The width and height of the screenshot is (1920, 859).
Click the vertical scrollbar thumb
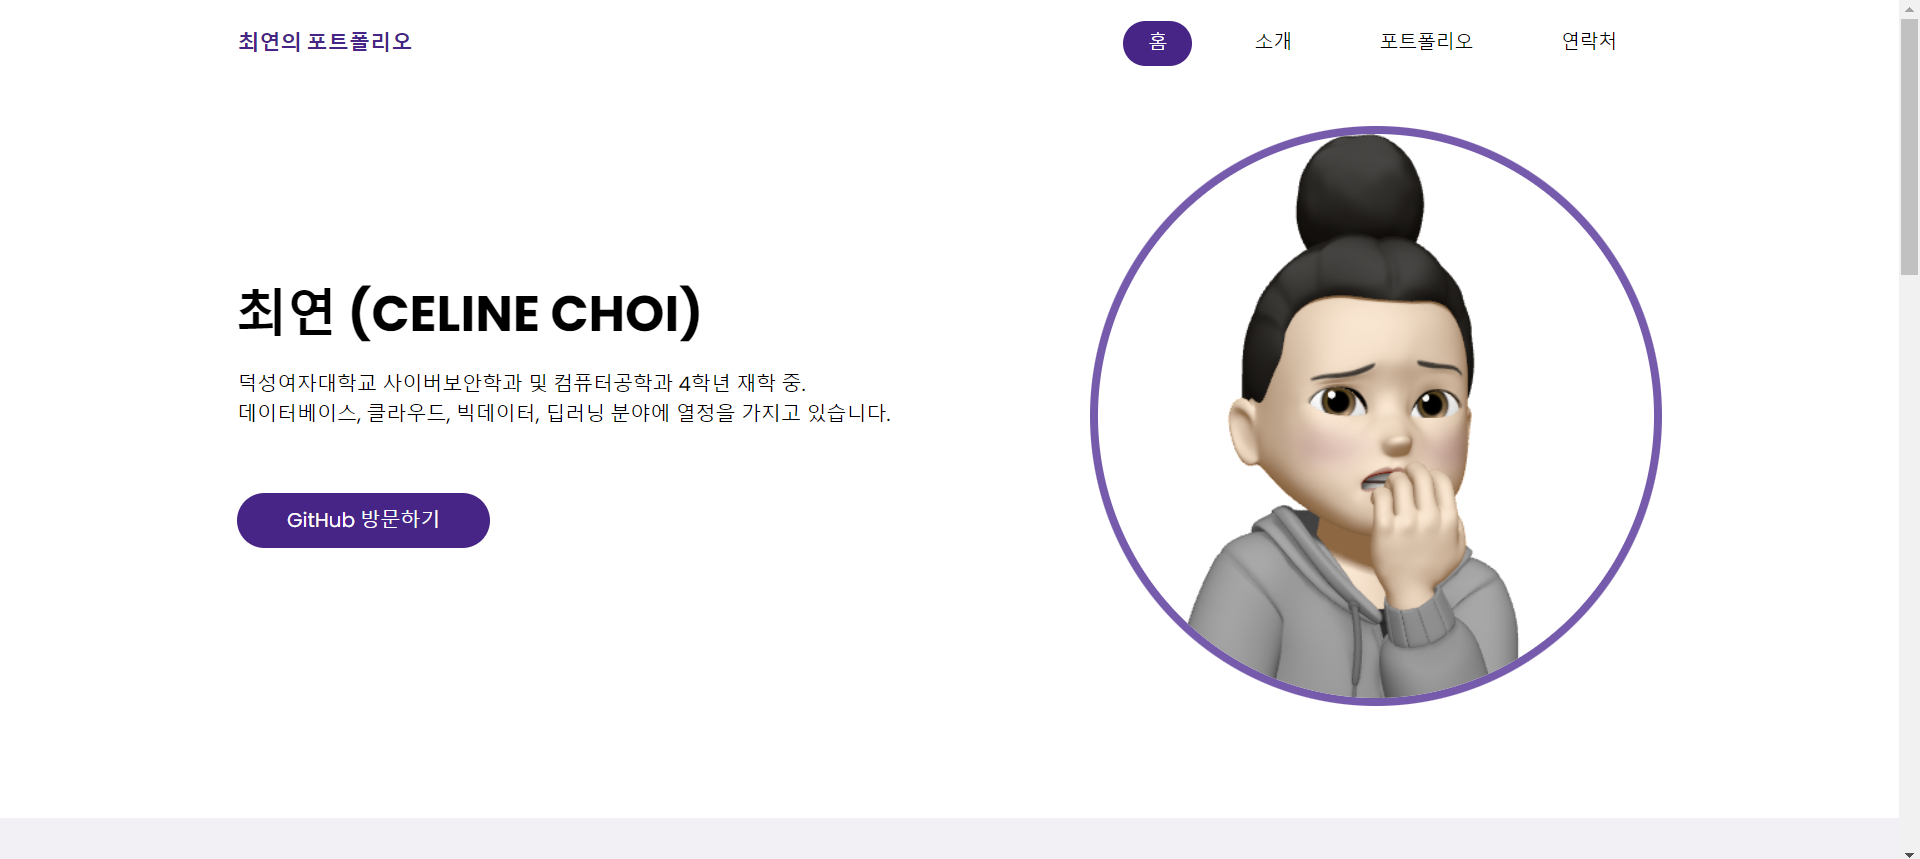1909,146
